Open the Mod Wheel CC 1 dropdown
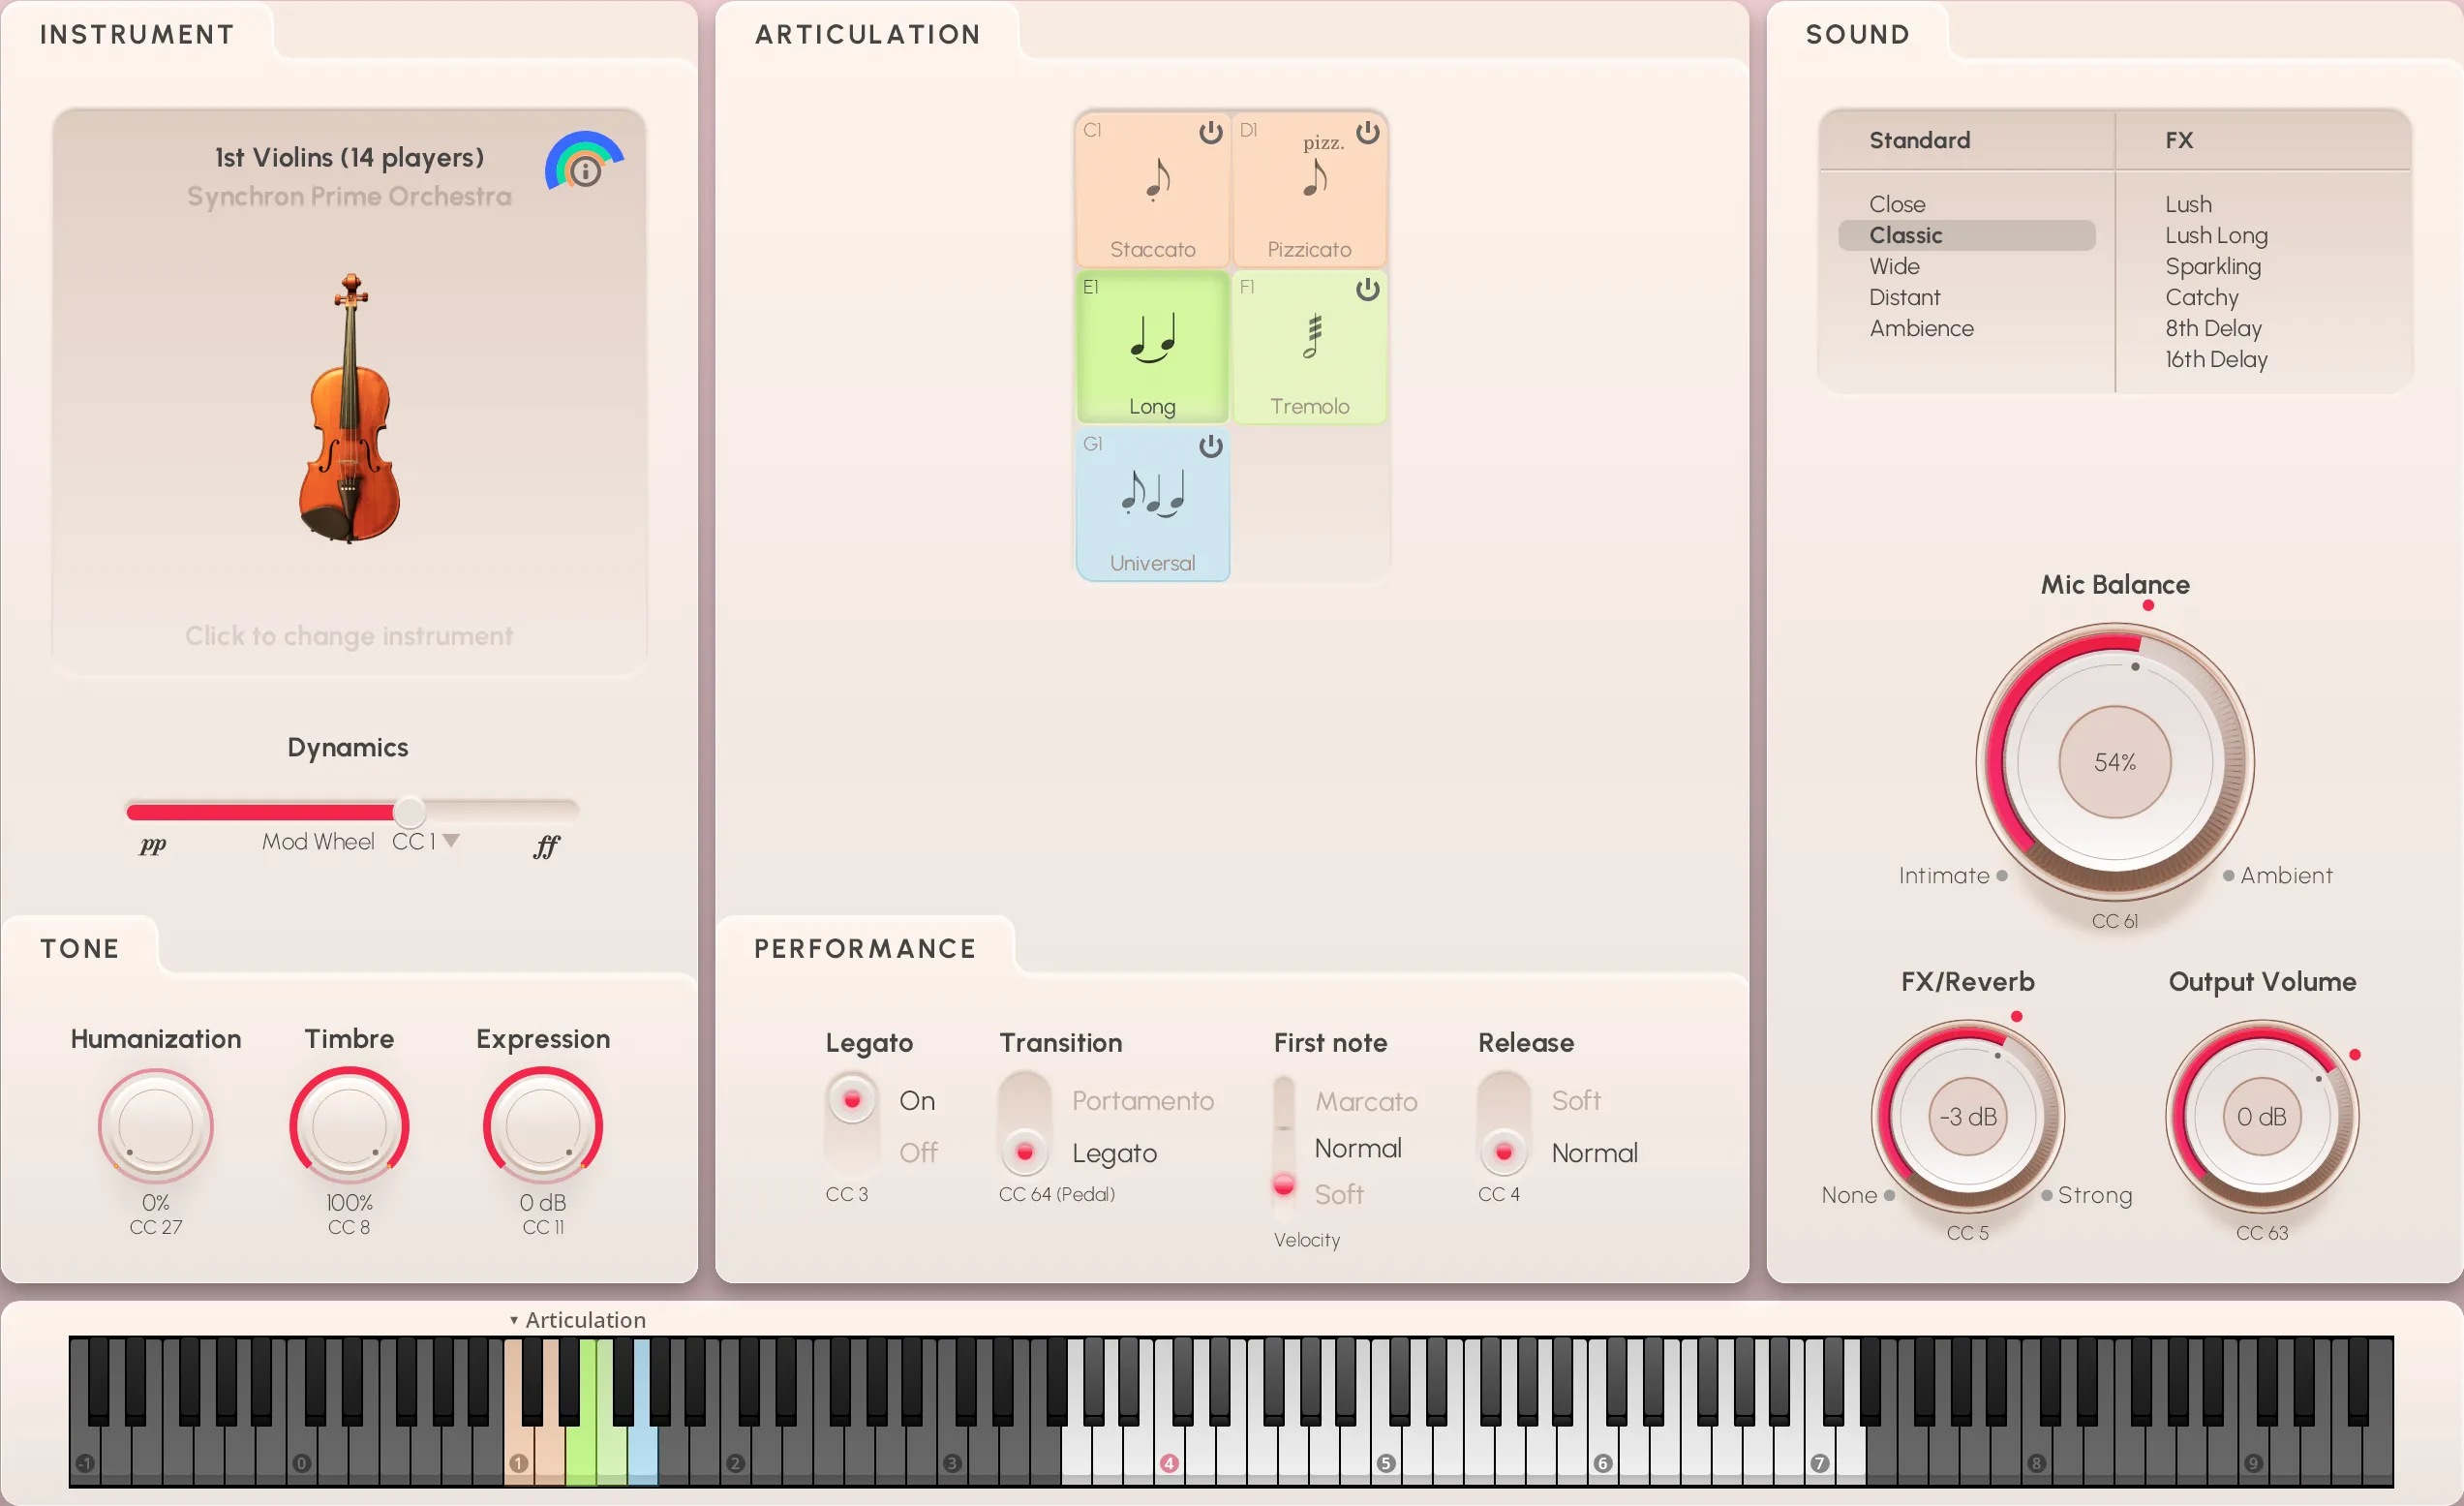 (x=451, y=841)
